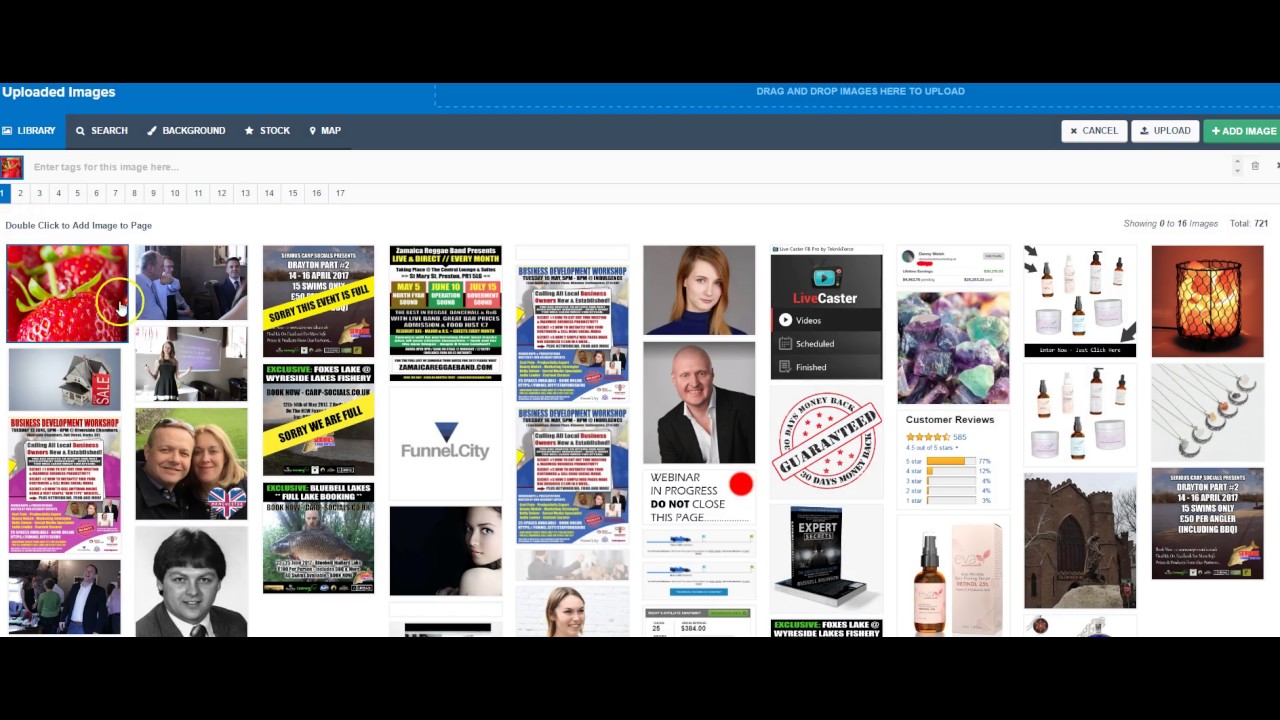
Task: Select the house with SALE sign thumbnail
Action: pyautogui.click(x=65, y=380)
